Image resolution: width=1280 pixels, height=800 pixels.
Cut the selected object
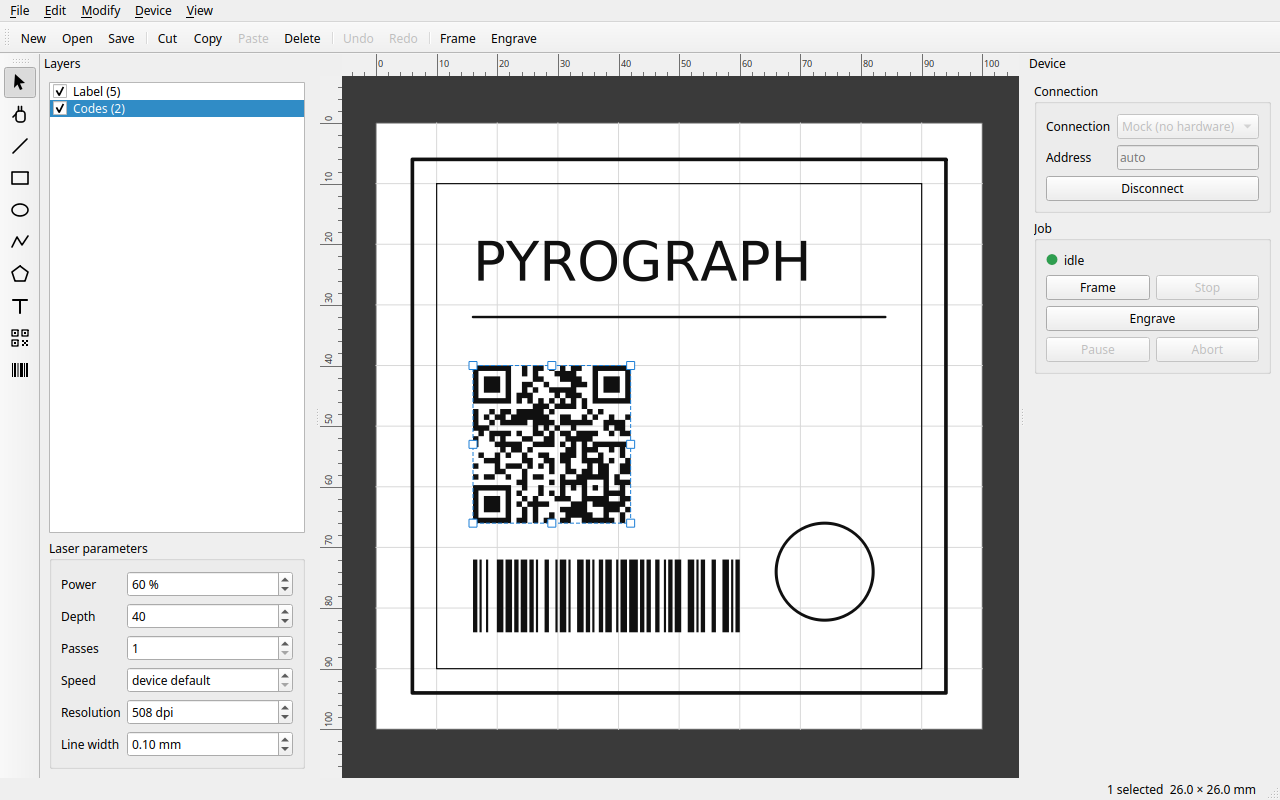(x=167, y=38)
